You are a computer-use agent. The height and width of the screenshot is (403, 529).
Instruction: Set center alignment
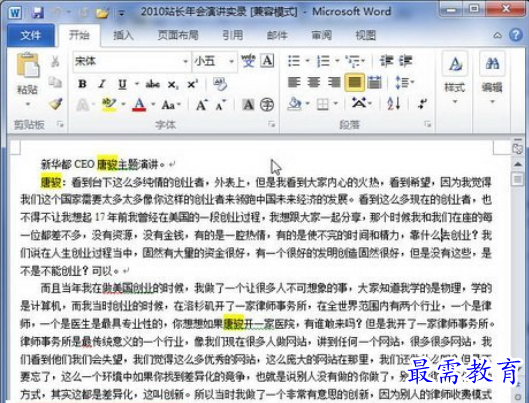(x=314, y=82)
